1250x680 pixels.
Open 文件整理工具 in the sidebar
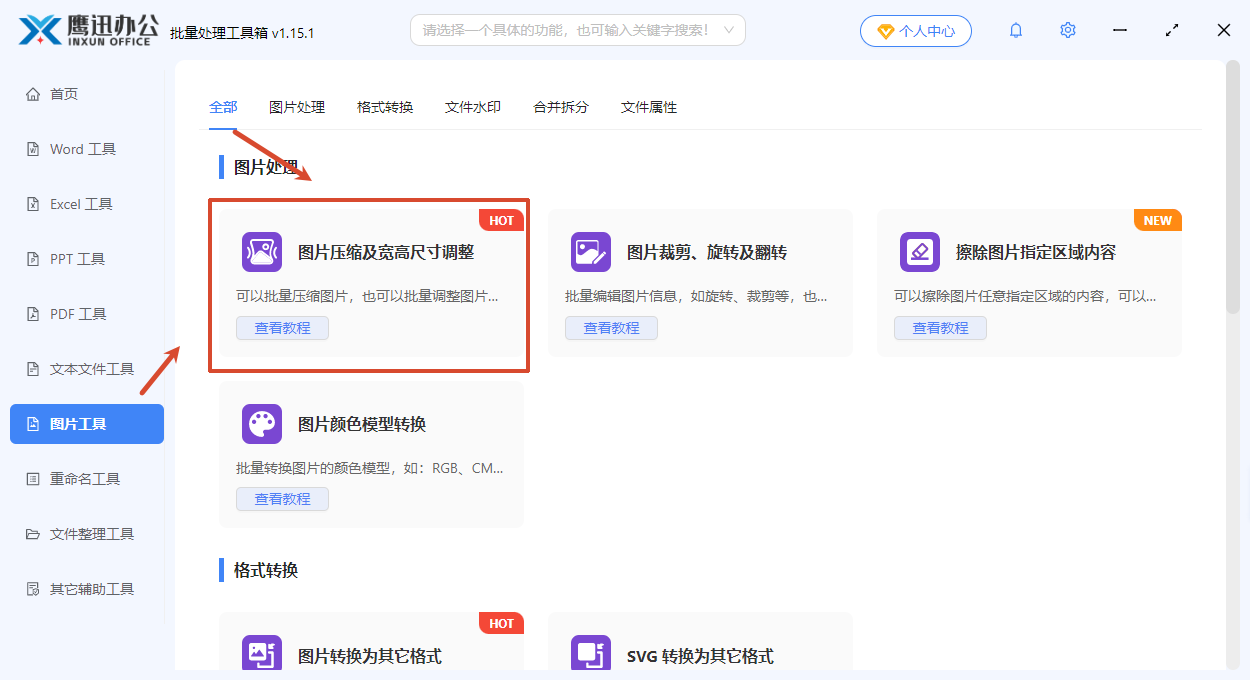87,534
